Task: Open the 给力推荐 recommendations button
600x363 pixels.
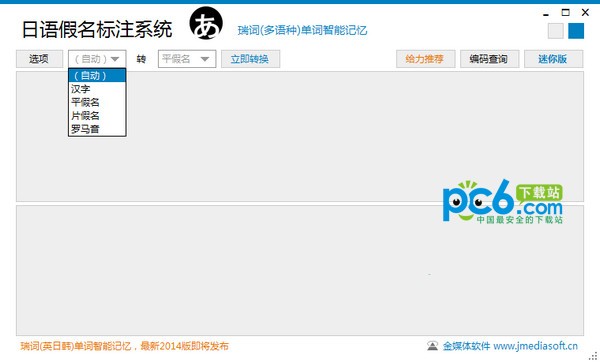Action: pyautogui.click(x=426, y=59)
